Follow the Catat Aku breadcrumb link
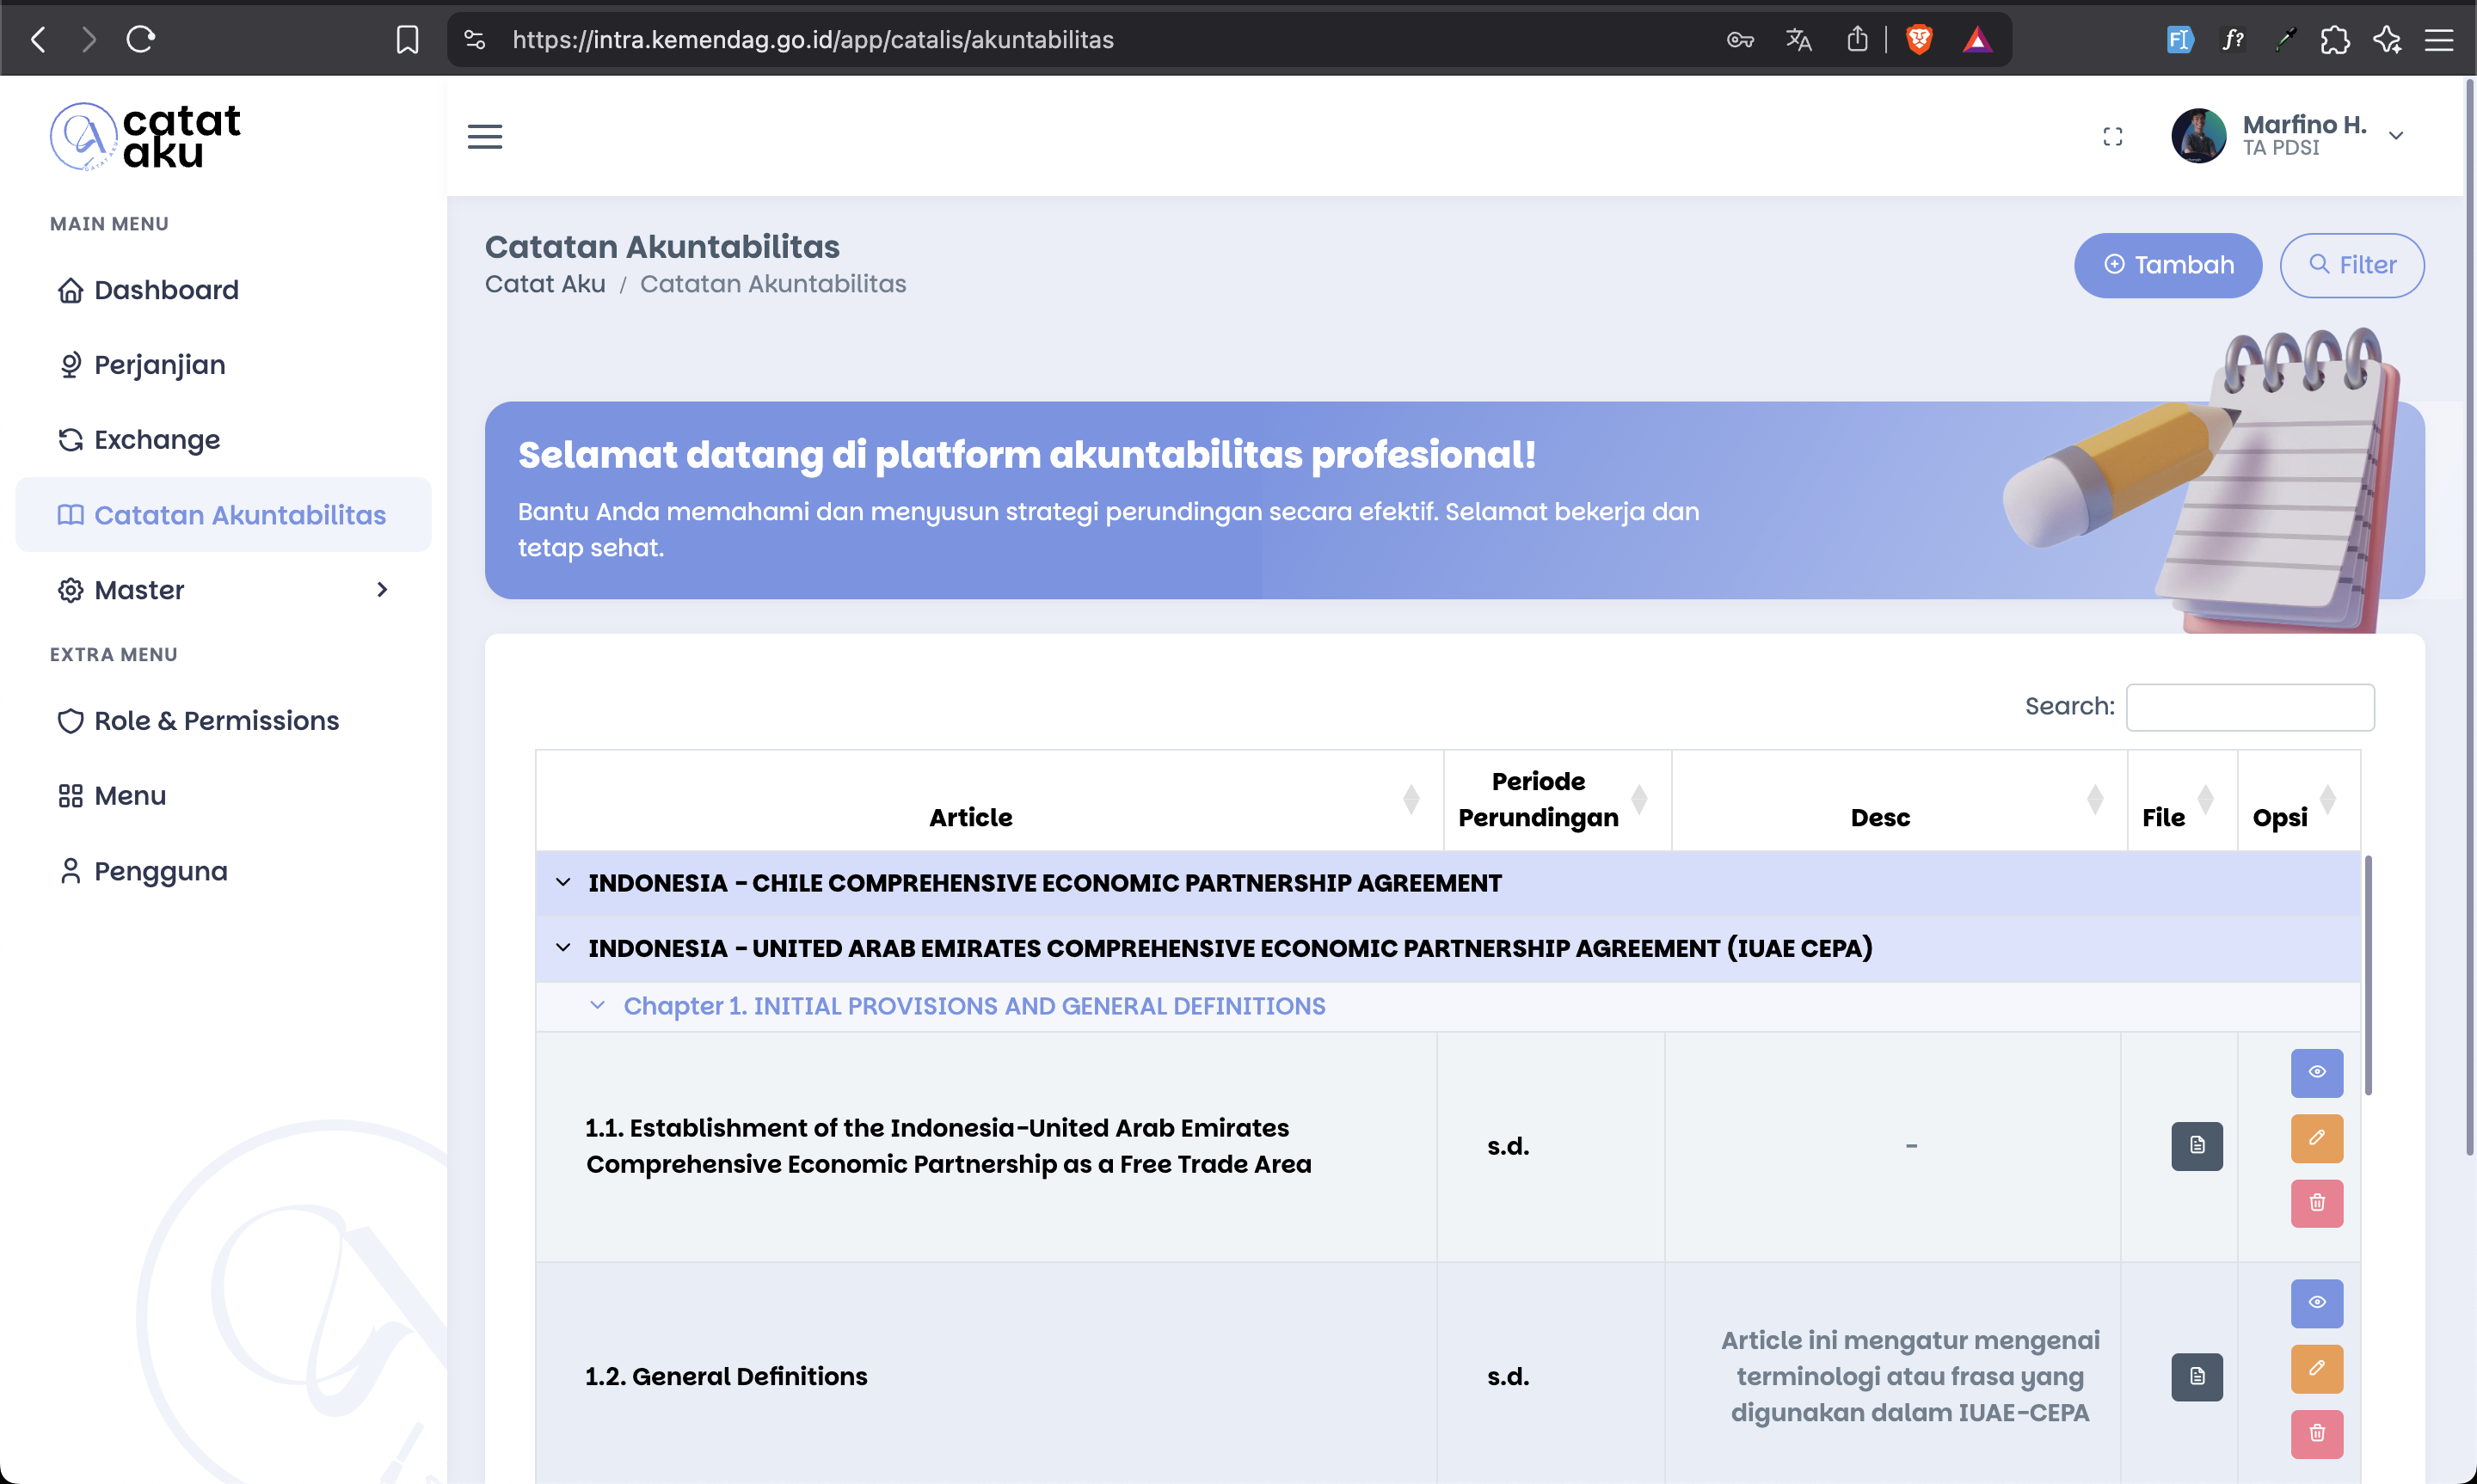The height and width of the screenshot is (1484, 2477). (545, 284)
